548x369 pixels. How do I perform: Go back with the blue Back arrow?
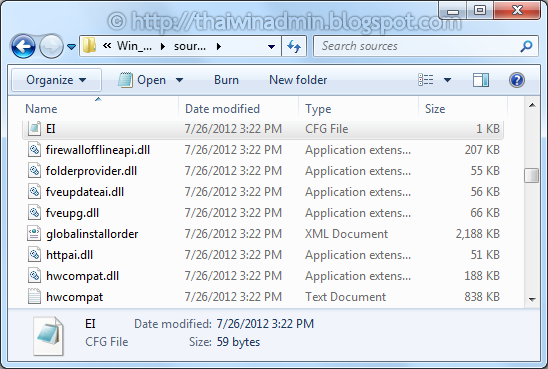click(x=23, y=46)
